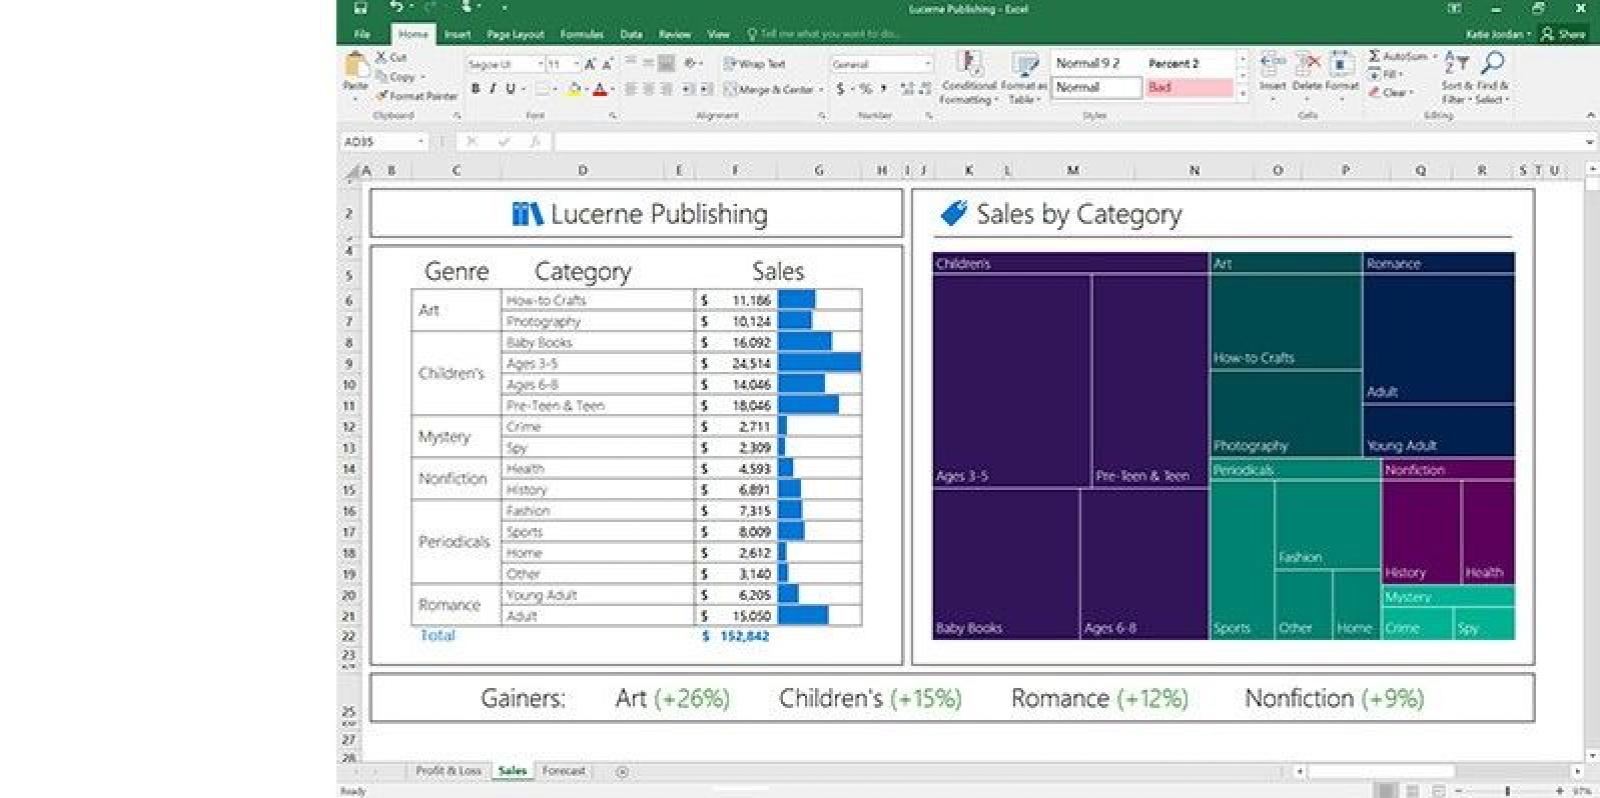
Task: Apply Percent Style from Number group
Action: [x=865, y=89]
